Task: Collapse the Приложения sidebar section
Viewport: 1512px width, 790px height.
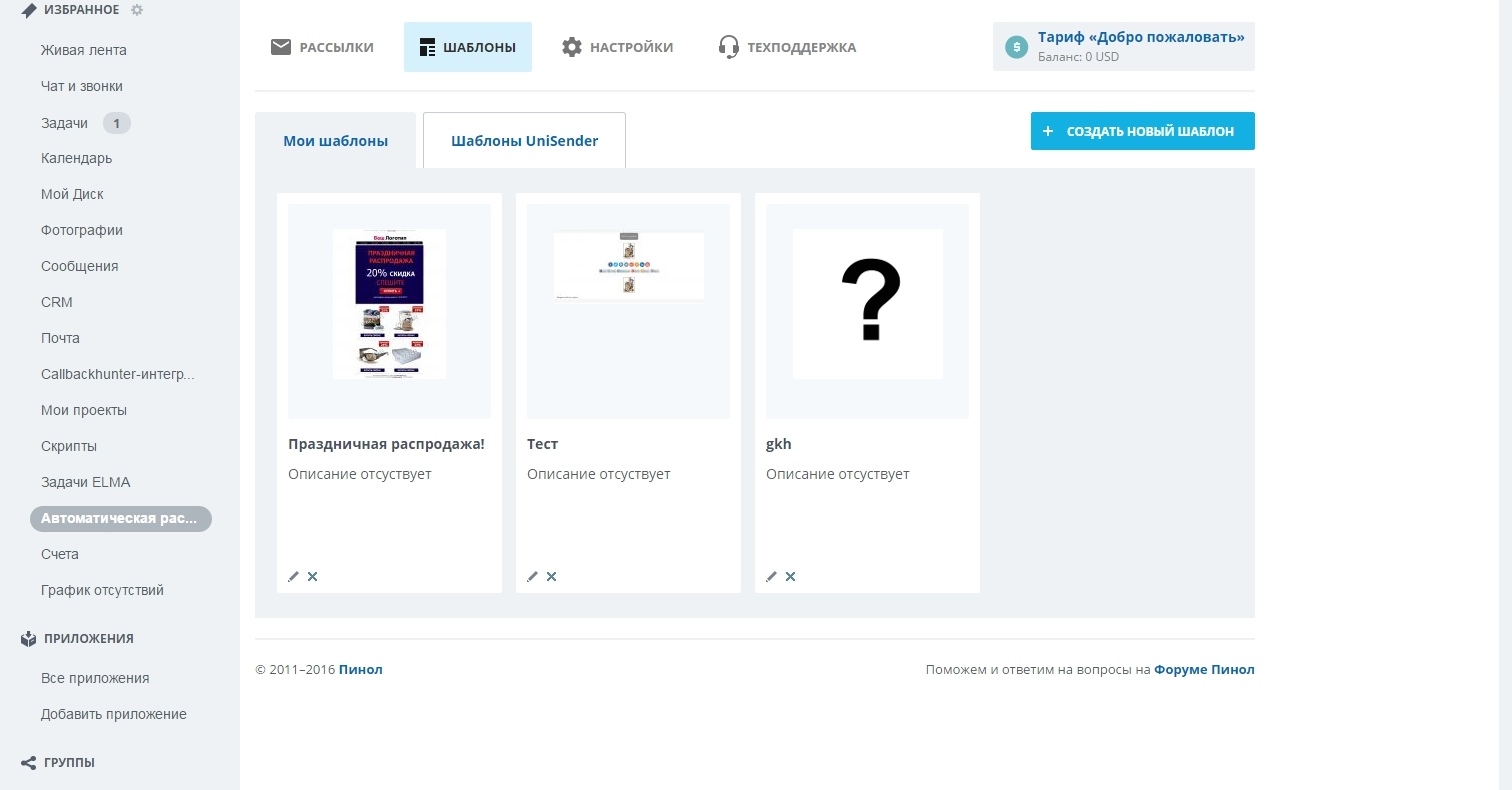Action: point(88,638)
